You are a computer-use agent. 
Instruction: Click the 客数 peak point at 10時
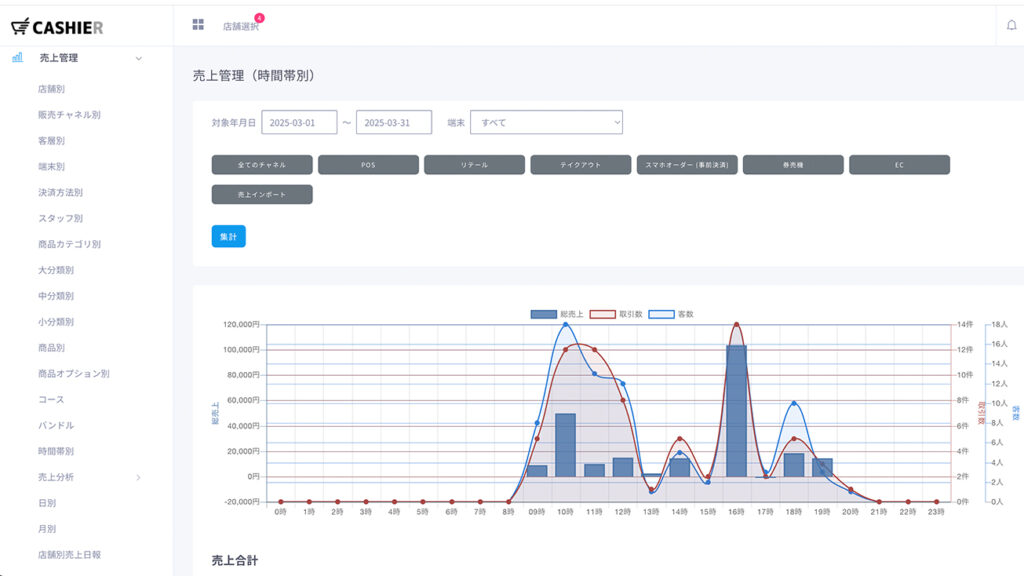[566, 324]
